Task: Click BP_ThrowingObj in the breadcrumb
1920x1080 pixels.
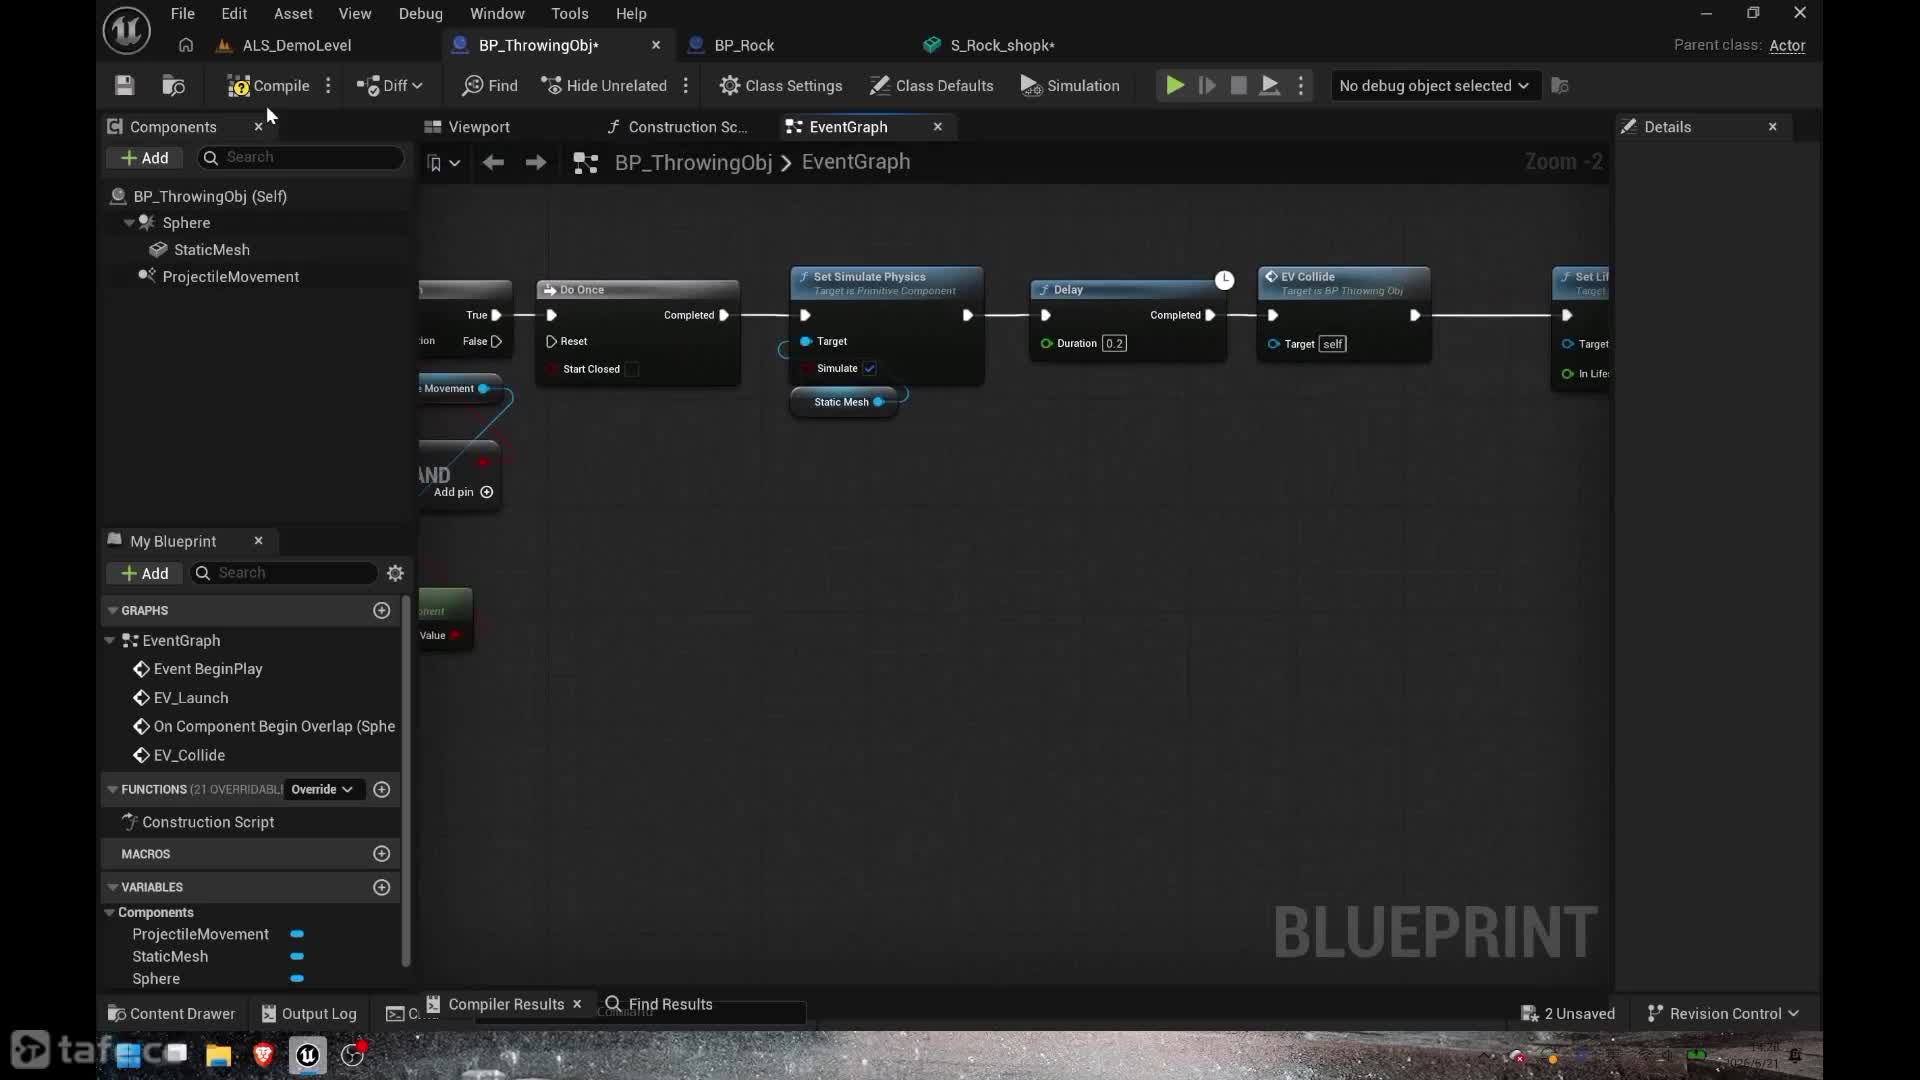Action: [x=694, y=162]
